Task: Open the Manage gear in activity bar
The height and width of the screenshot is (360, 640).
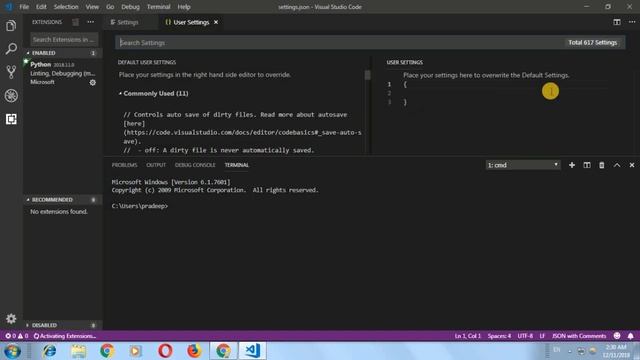Action: pos(11,318)
